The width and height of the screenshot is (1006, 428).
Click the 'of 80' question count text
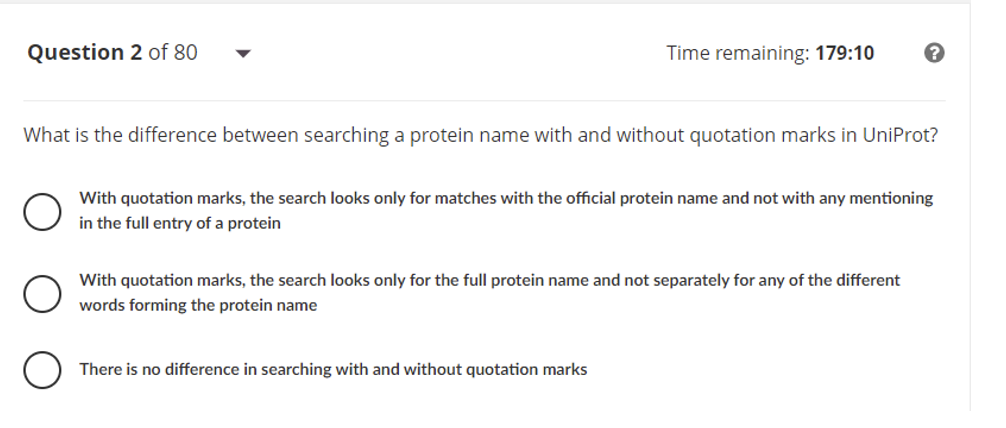(x=172, y=52)
